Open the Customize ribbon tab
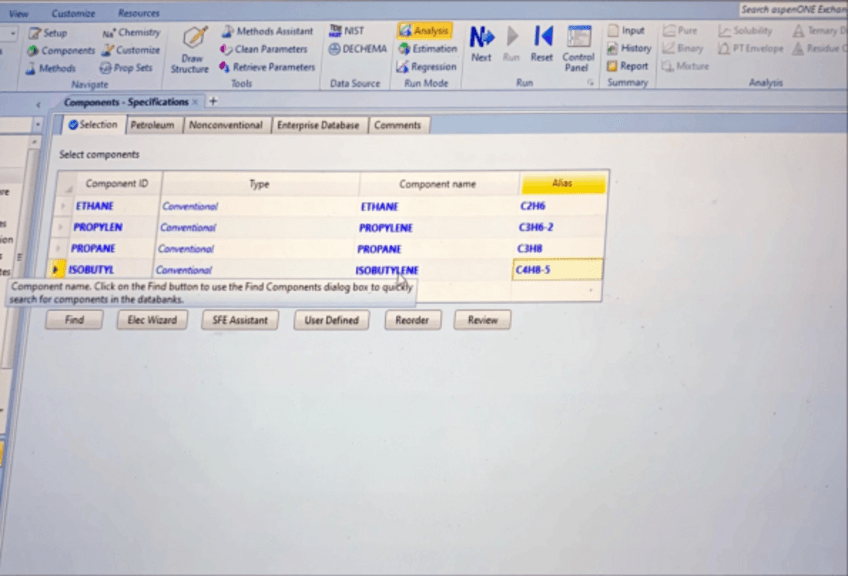The image size is (848, 576). [73, 13]
